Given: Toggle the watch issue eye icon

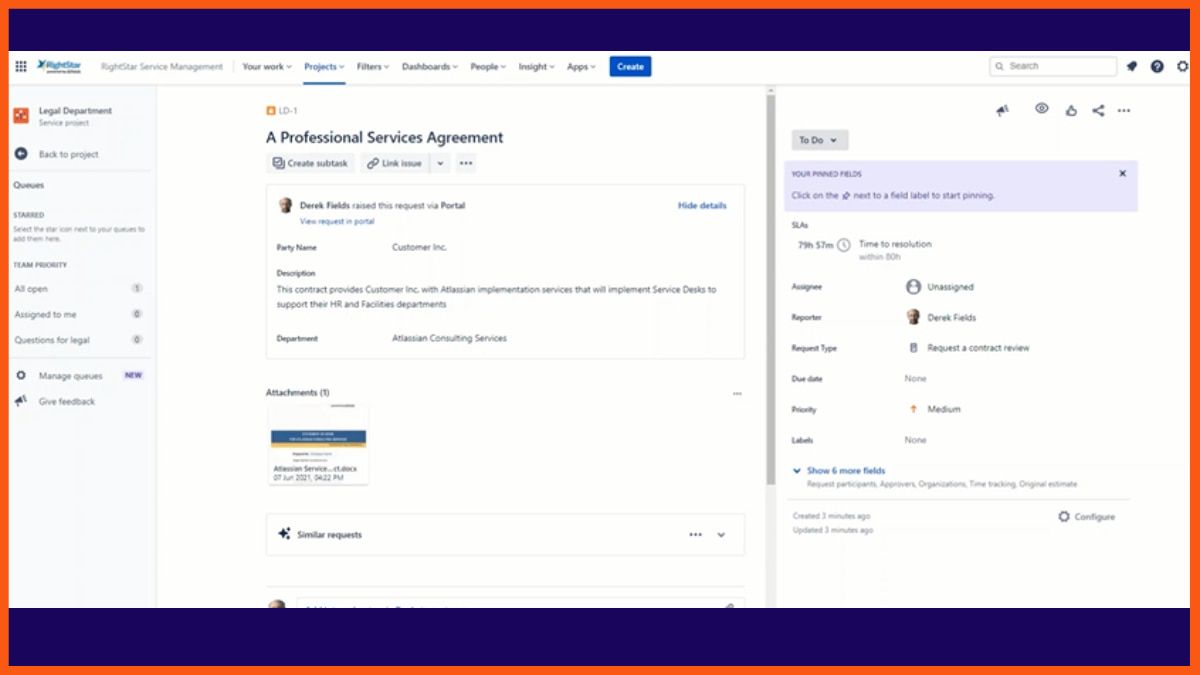Looking at the screenshot, I should pyautogui.click(x=1042, y=109).
